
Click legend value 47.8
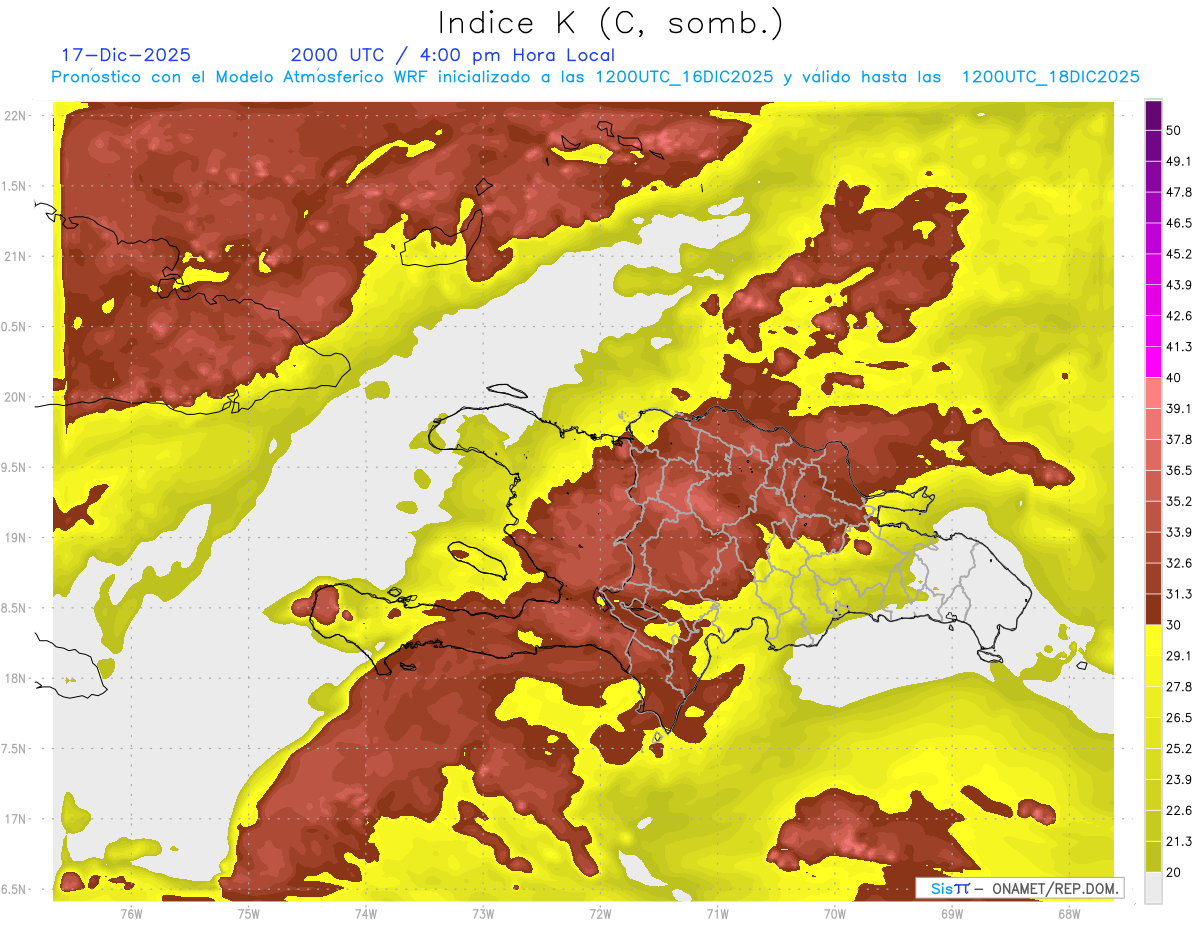click(1179, 192)
